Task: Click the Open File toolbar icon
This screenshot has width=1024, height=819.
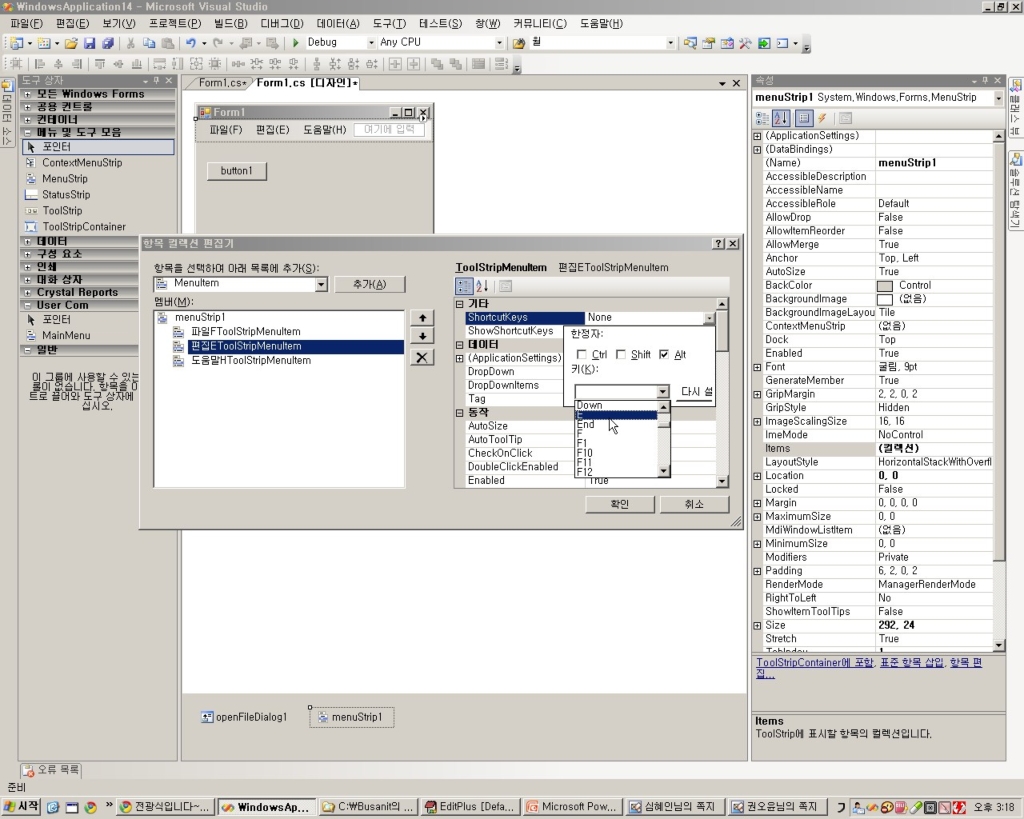Action: click(x=71, y=43)
